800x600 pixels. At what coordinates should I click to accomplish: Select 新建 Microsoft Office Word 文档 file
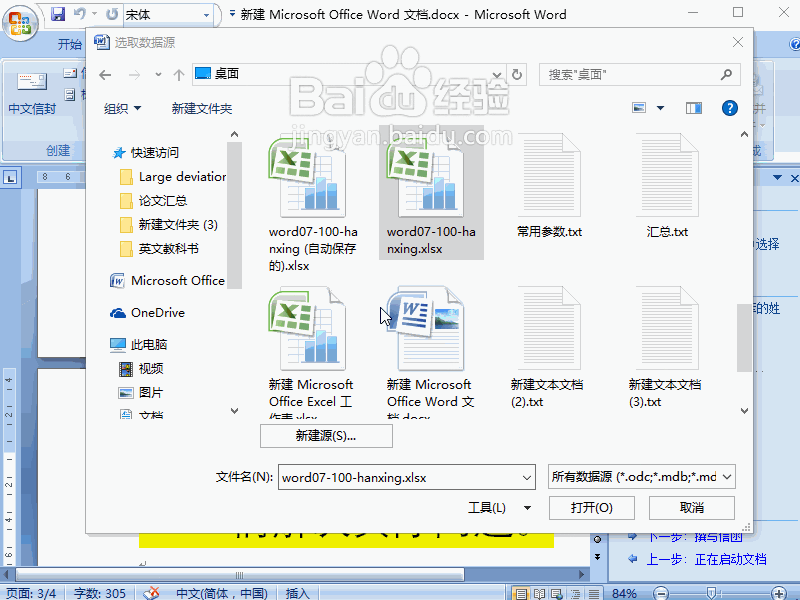tap(430, 352)
